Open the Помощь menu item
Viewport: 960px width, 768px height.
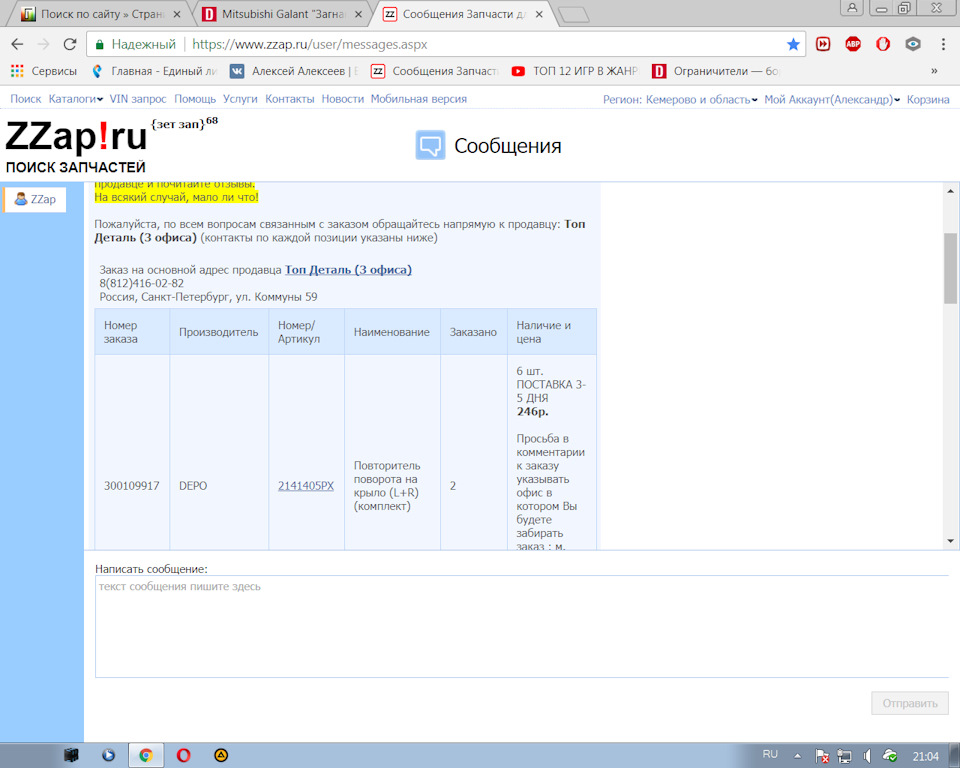pyautogui.click(x=195, y=99)
